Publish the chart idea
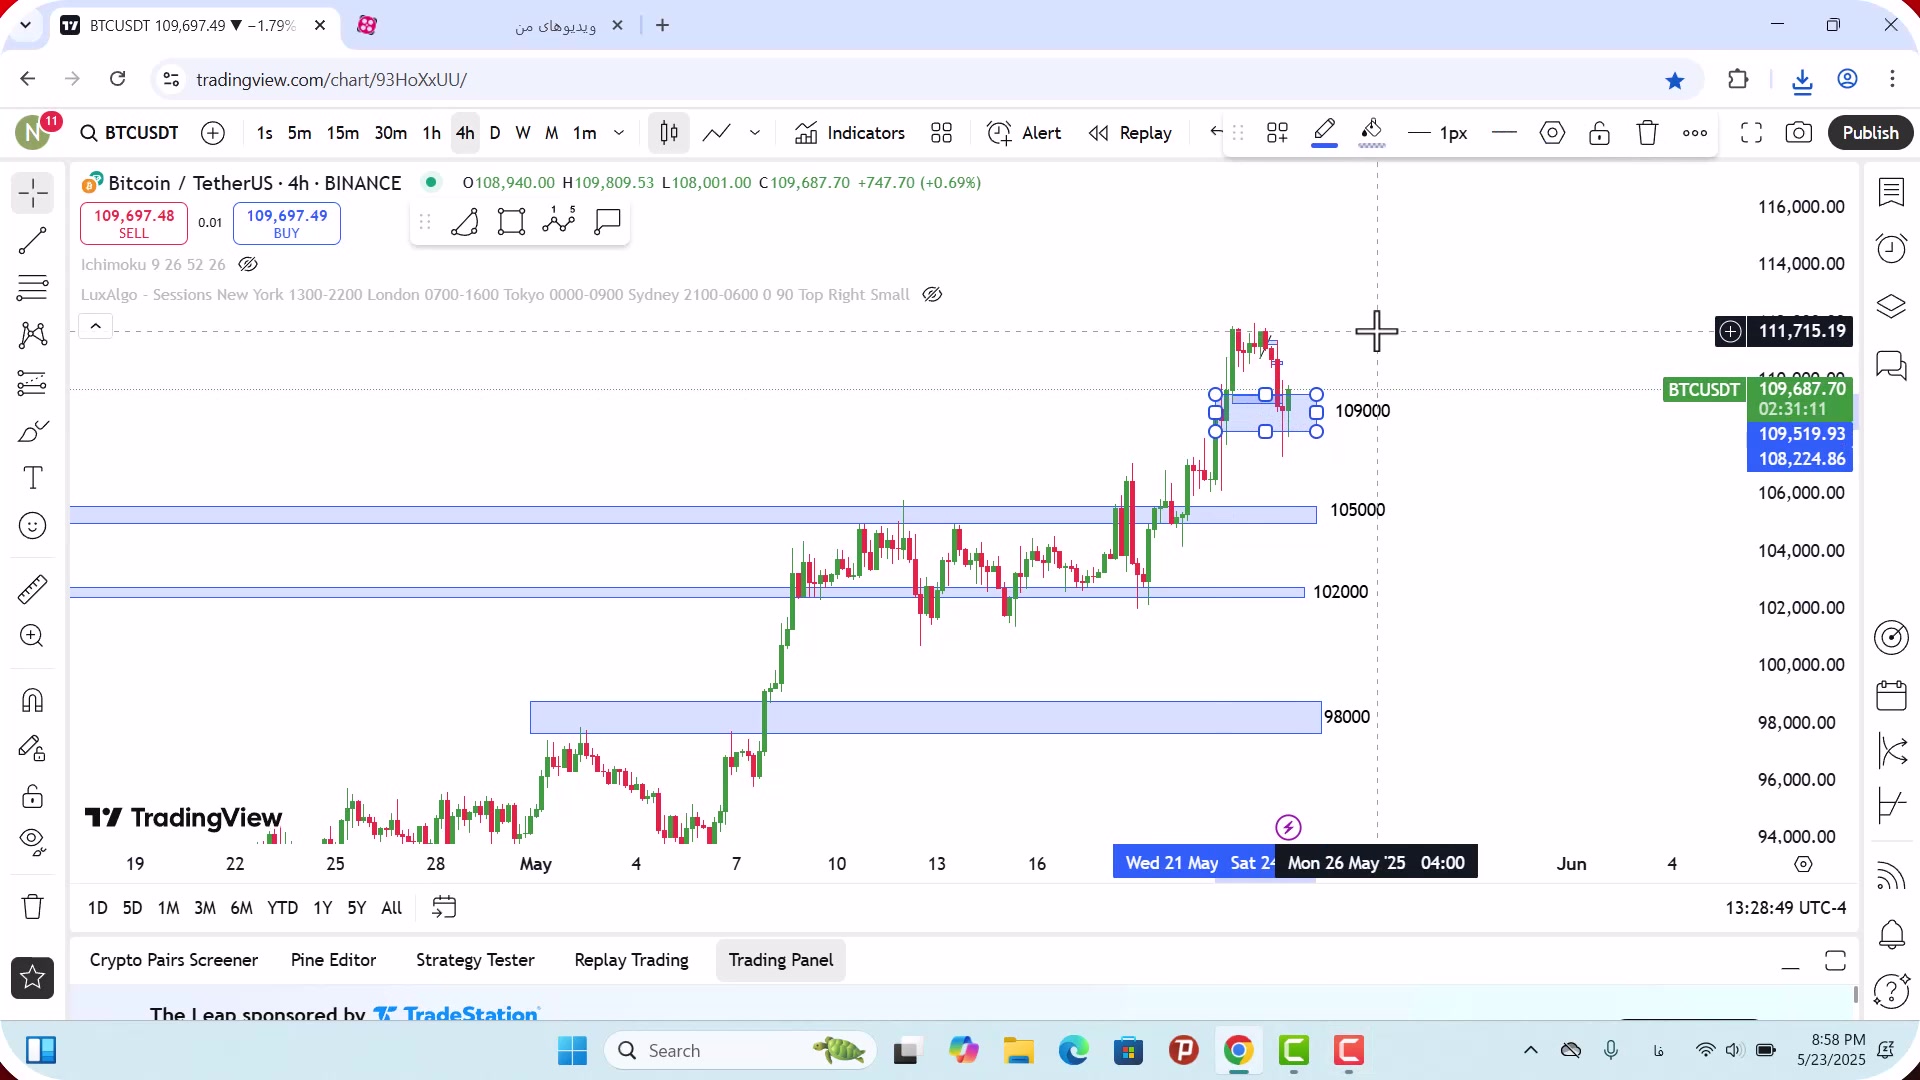Viewport: 1920px width, 1080px height. [x=1870, y=133]
